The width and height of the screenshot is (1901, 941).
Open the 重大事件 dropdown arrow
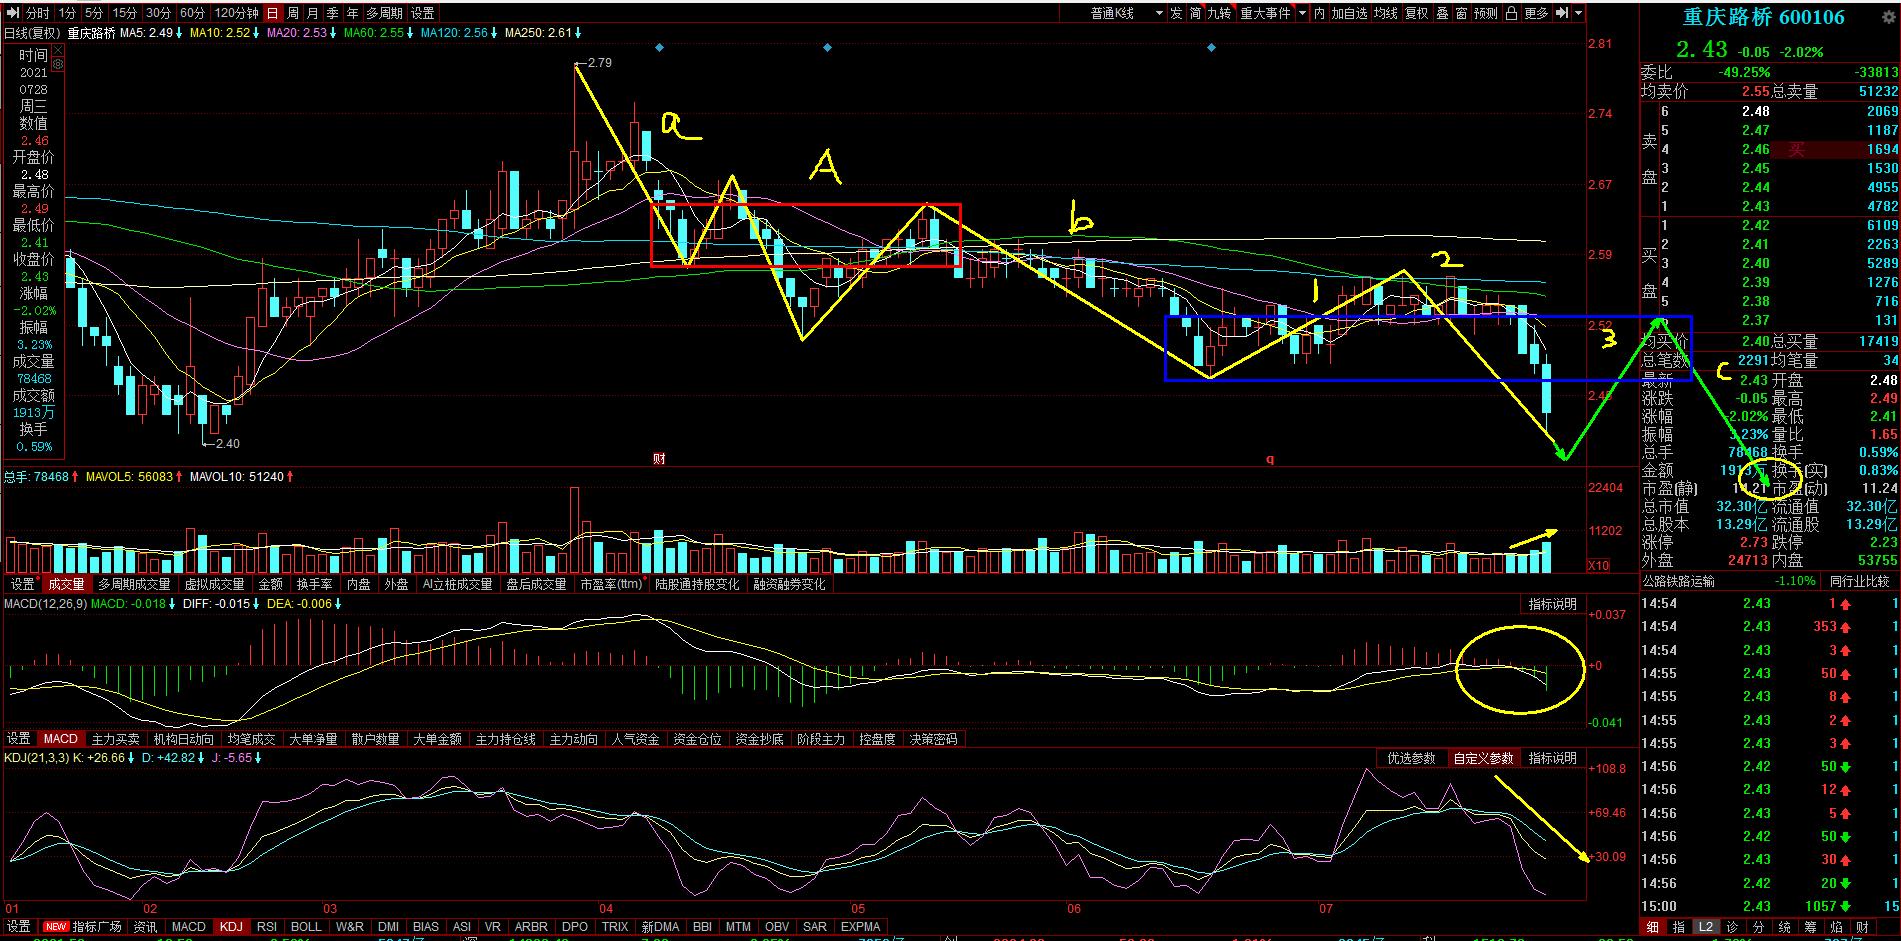click(1302, 13)
